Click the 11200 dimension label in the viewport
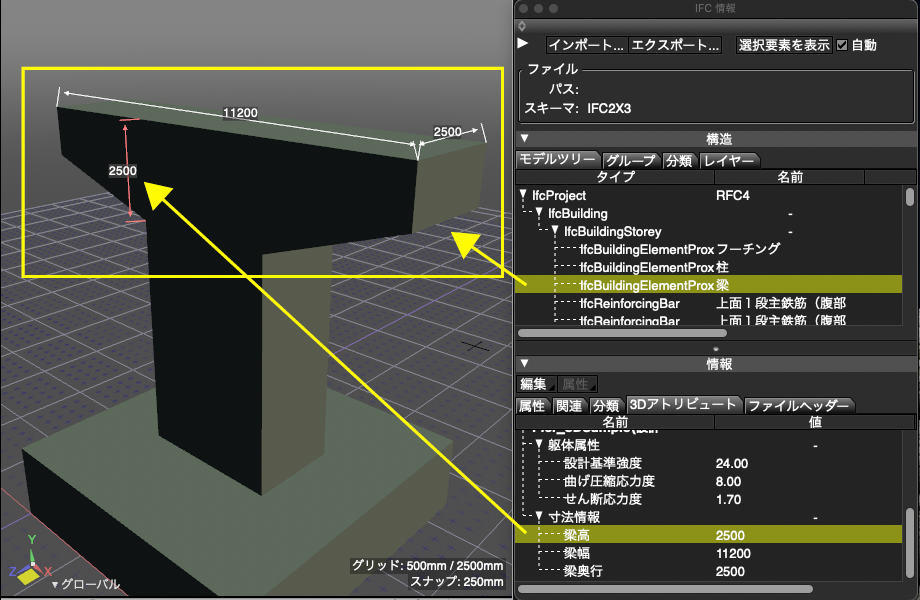 [240, 113]
